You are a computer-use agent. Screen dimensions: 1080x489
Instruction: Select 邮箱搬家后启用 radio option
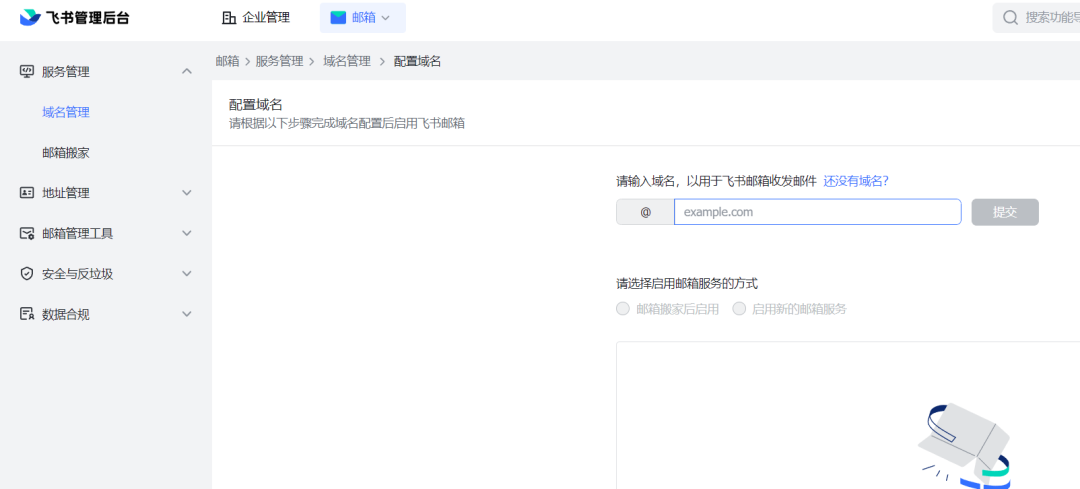[x=623, y=309]
